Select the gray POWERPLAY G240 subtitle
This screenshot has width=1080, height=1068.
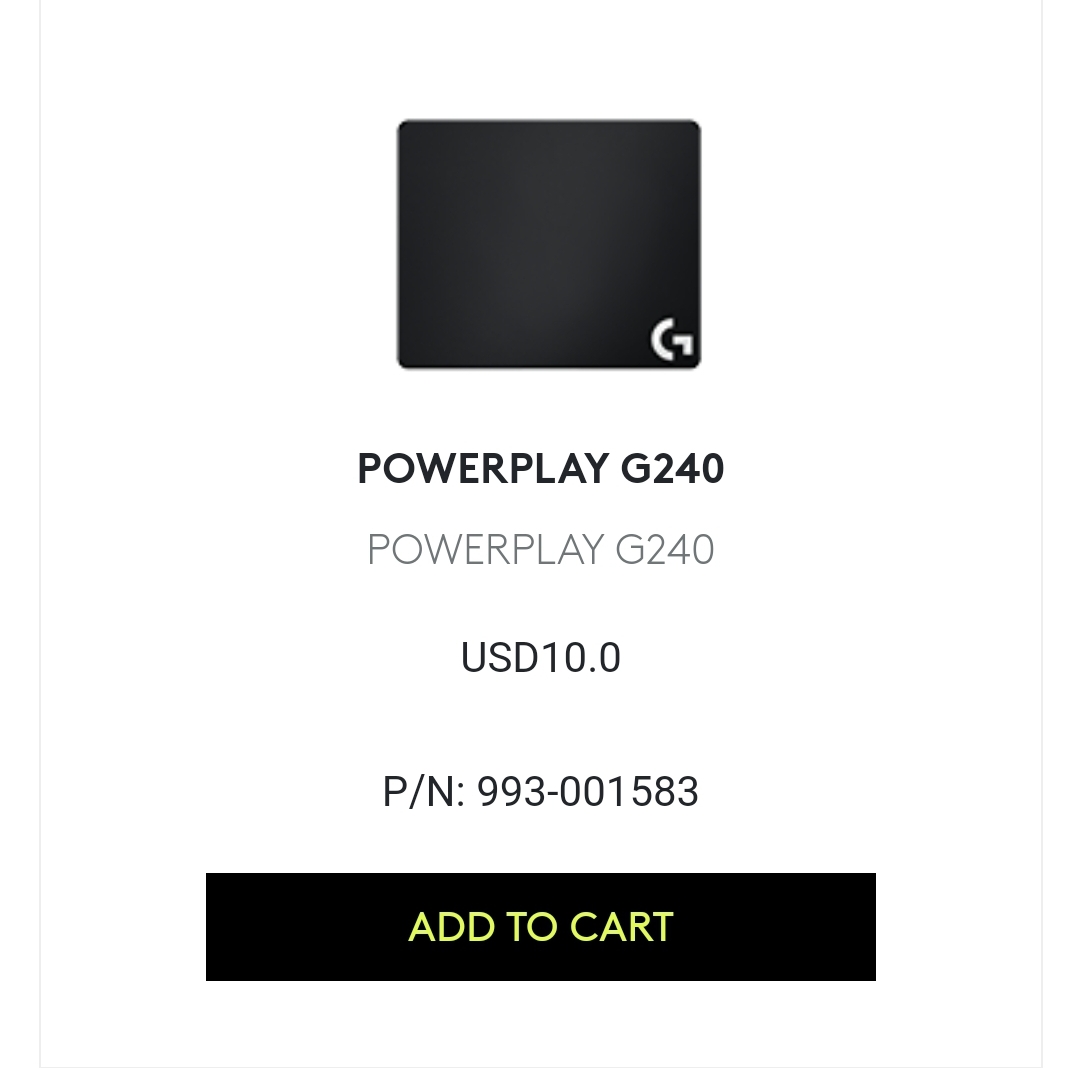pyautogui.click(x=541, y=549)
